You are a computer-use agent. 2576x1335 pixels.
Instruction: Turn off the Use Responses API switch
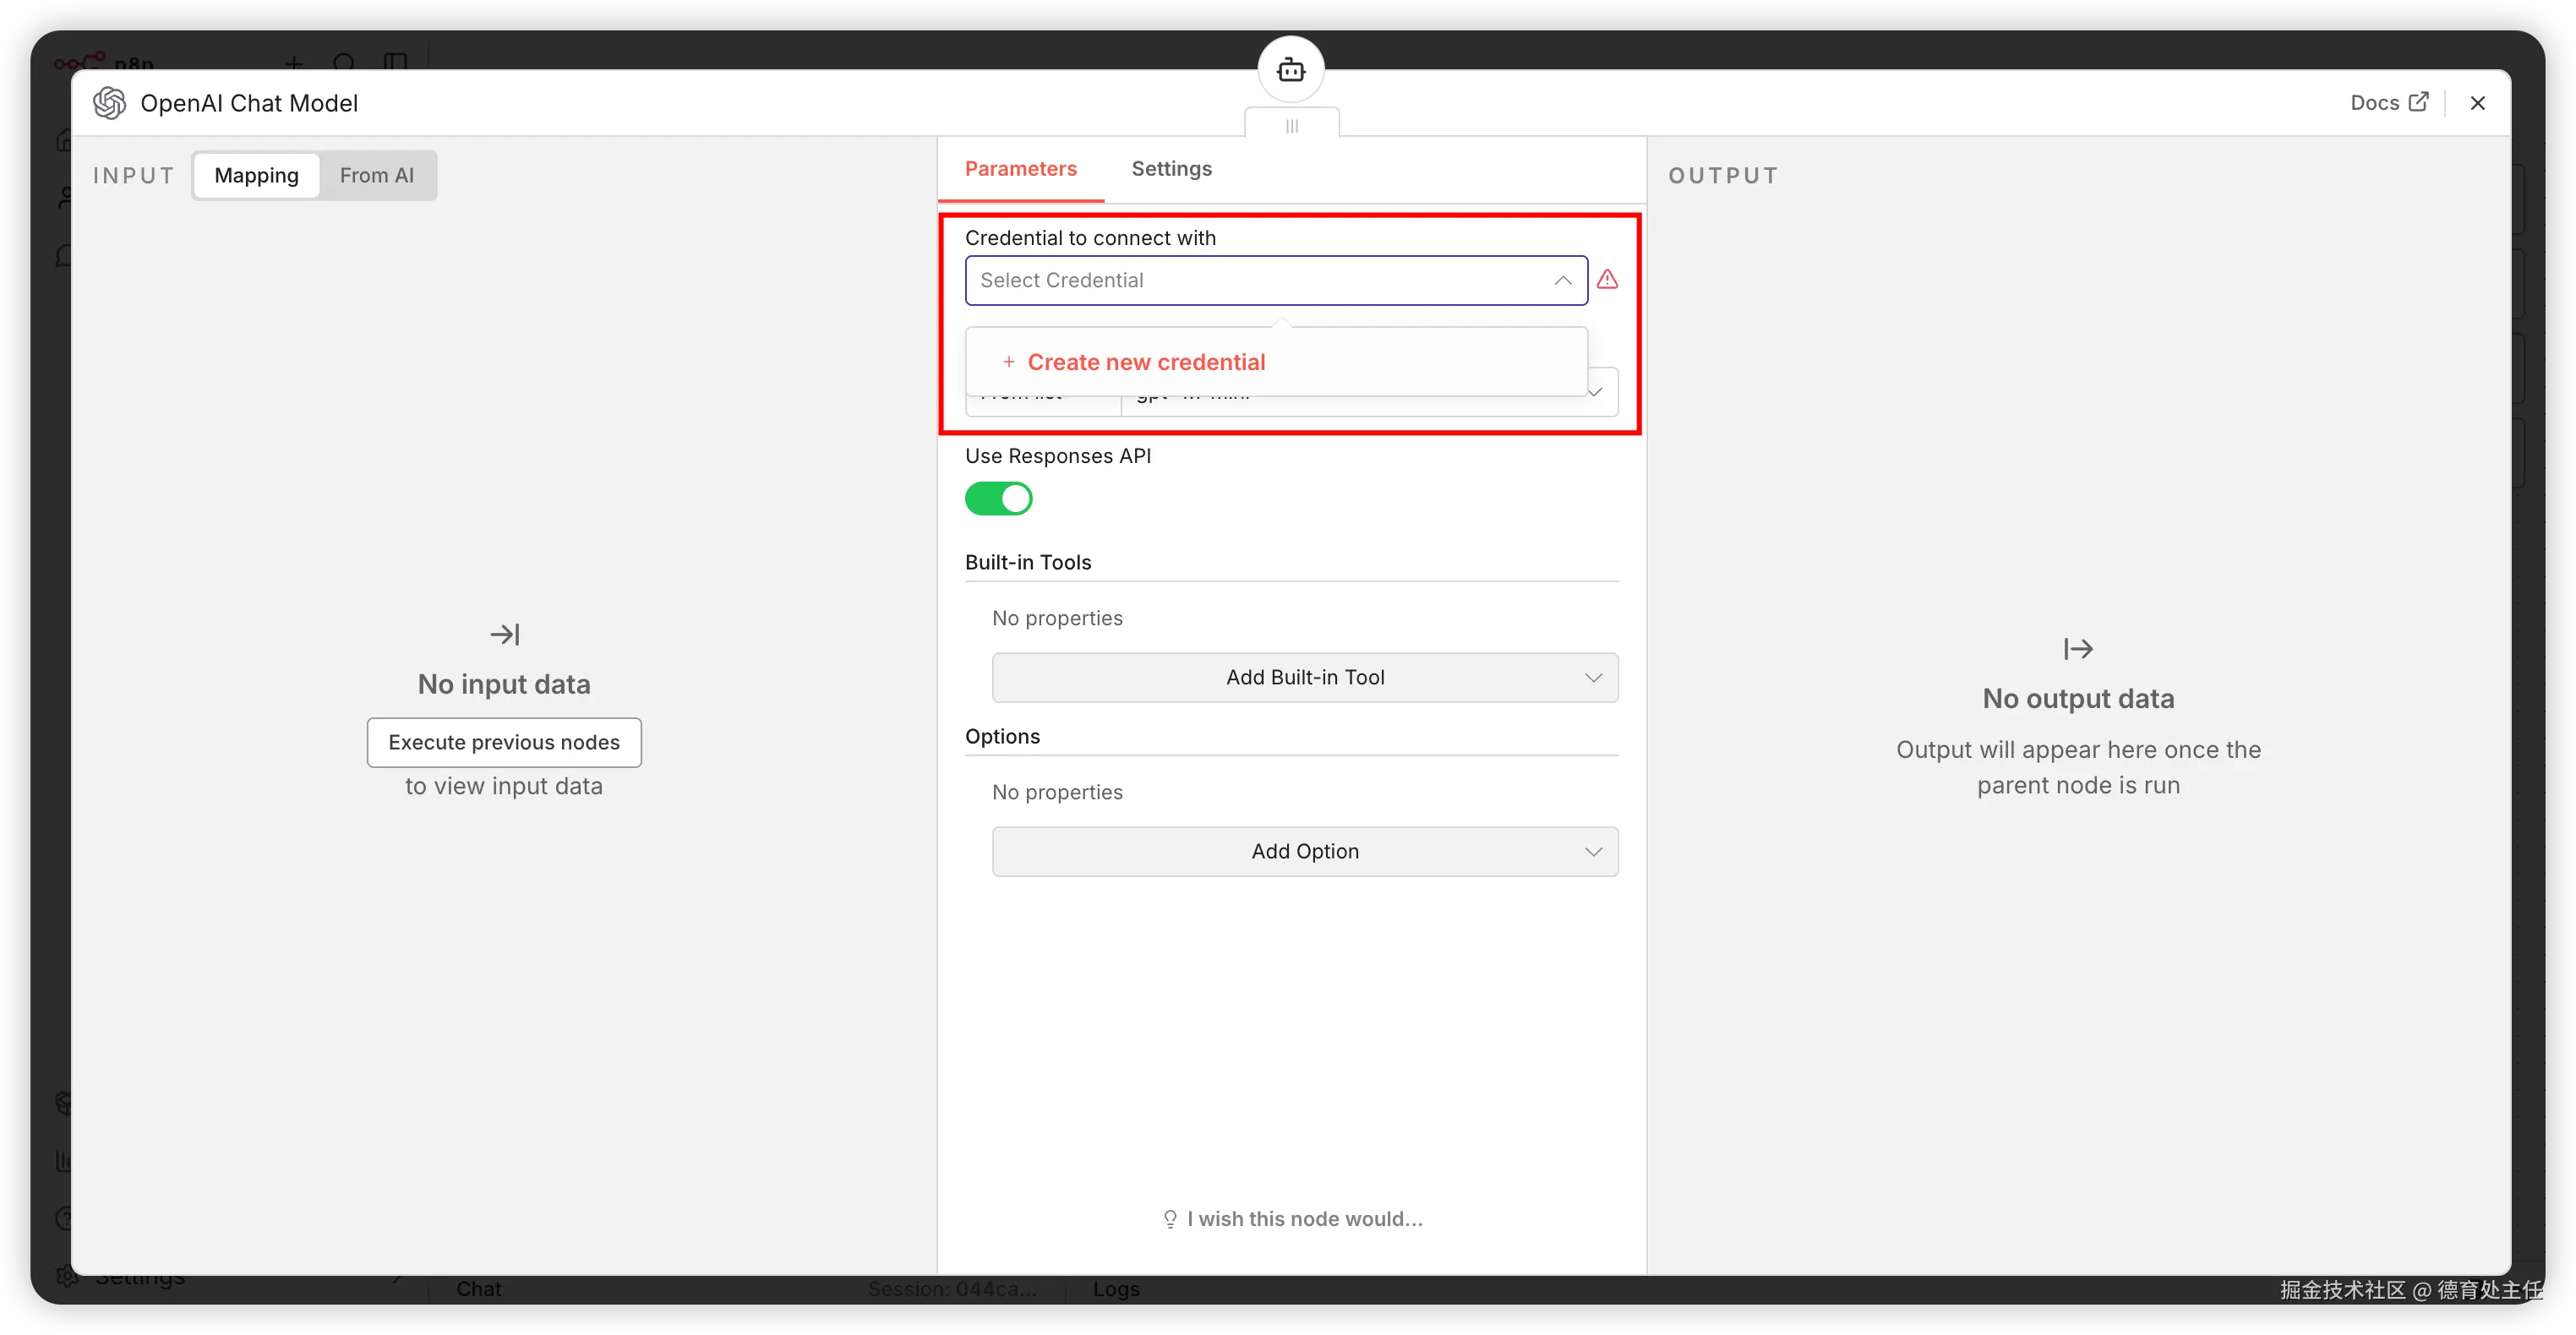click(998, 498)
